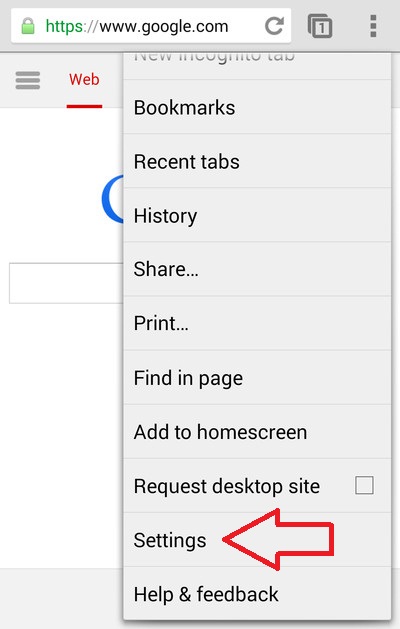Select Recent tabs menu entry
400x629 pixels.
[257, 161]
